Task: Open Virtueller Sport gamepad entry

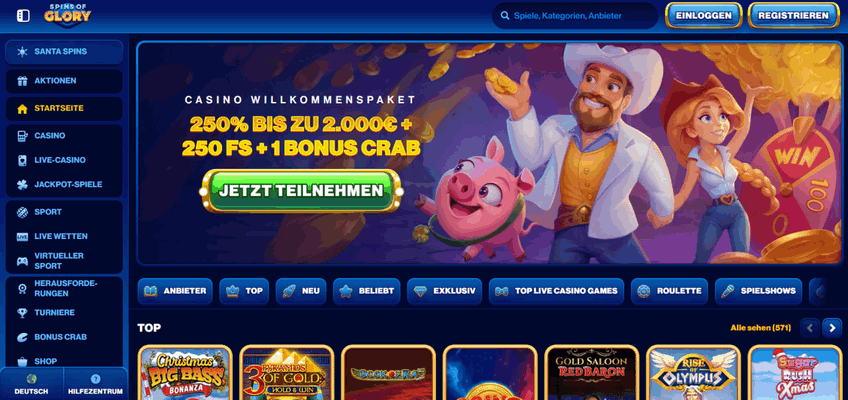Action: tap(64, 261)
